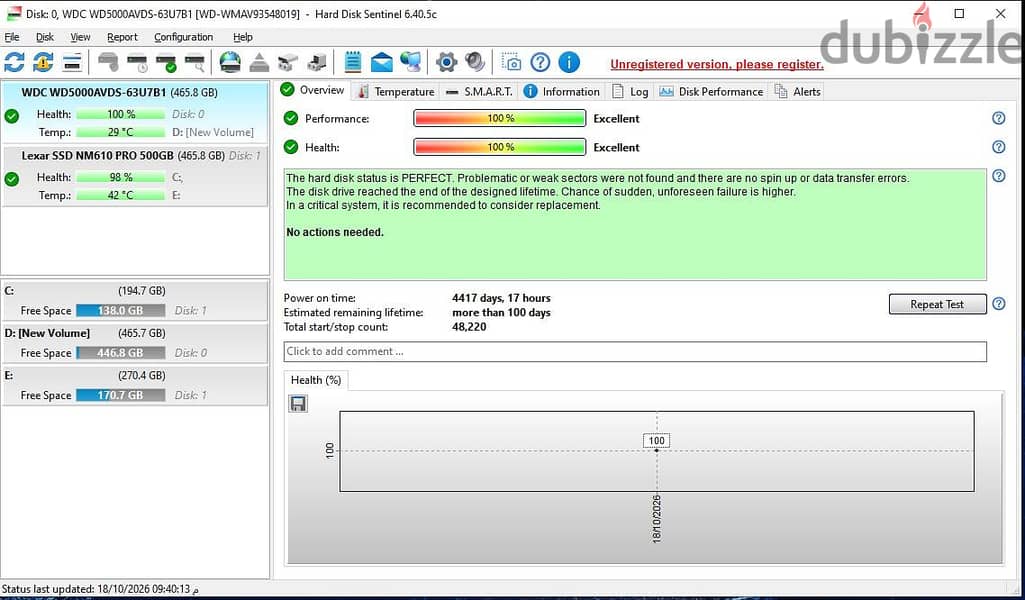Open the Report menu
The height and width of the screenshot is (600, 1025).
[x=122, y=37]
